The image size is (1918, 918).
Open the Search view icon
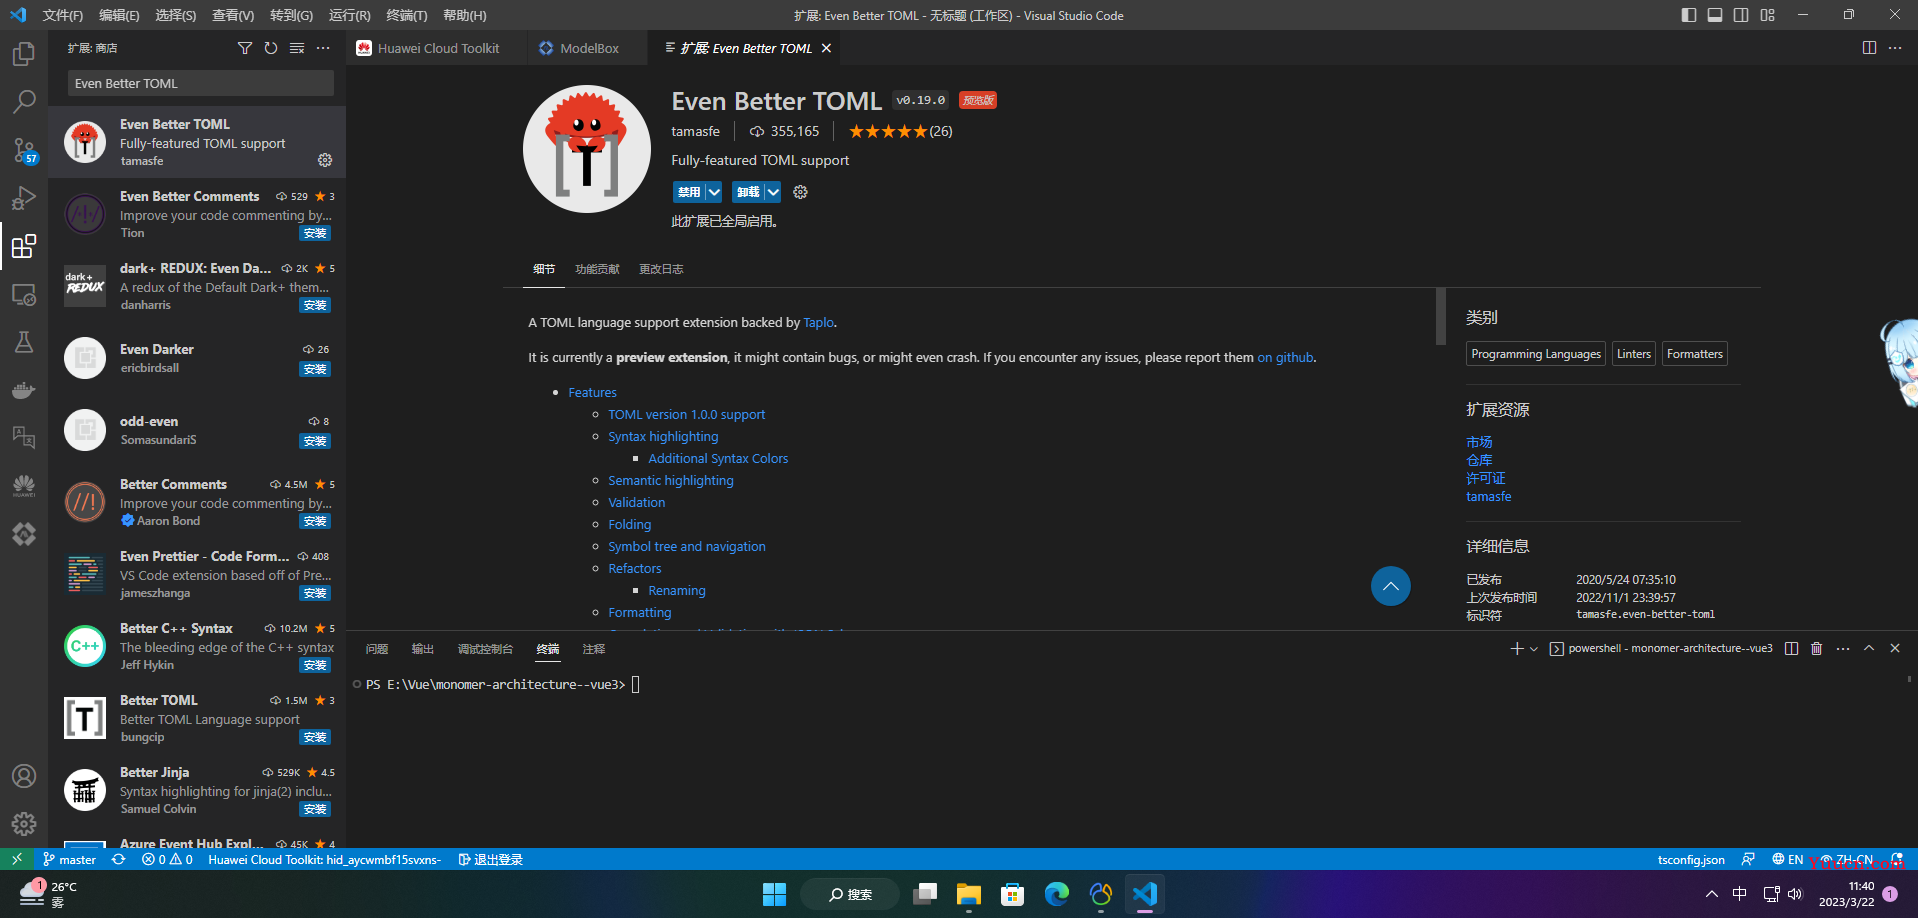click(24, 101)
